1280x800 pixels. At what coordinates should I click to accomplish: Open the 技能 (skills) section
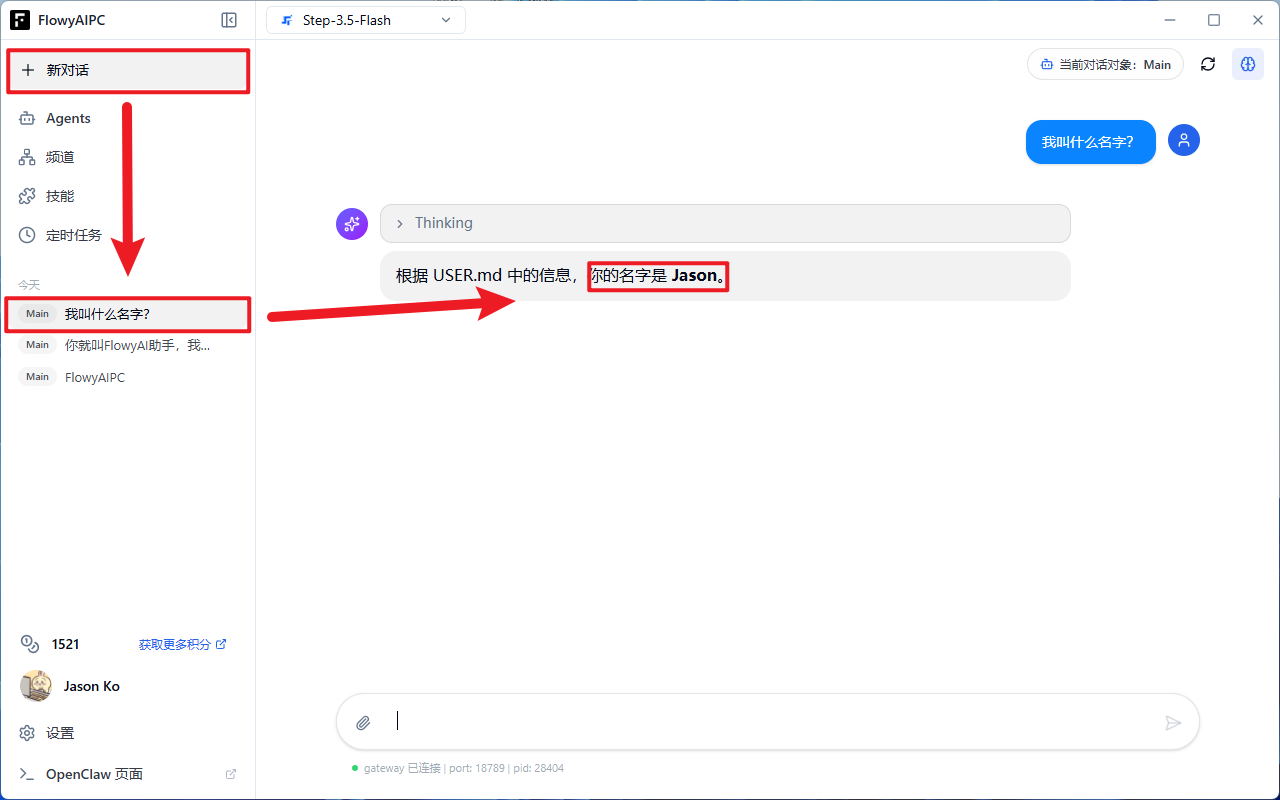pyautogui.click(x=59, y=195)
